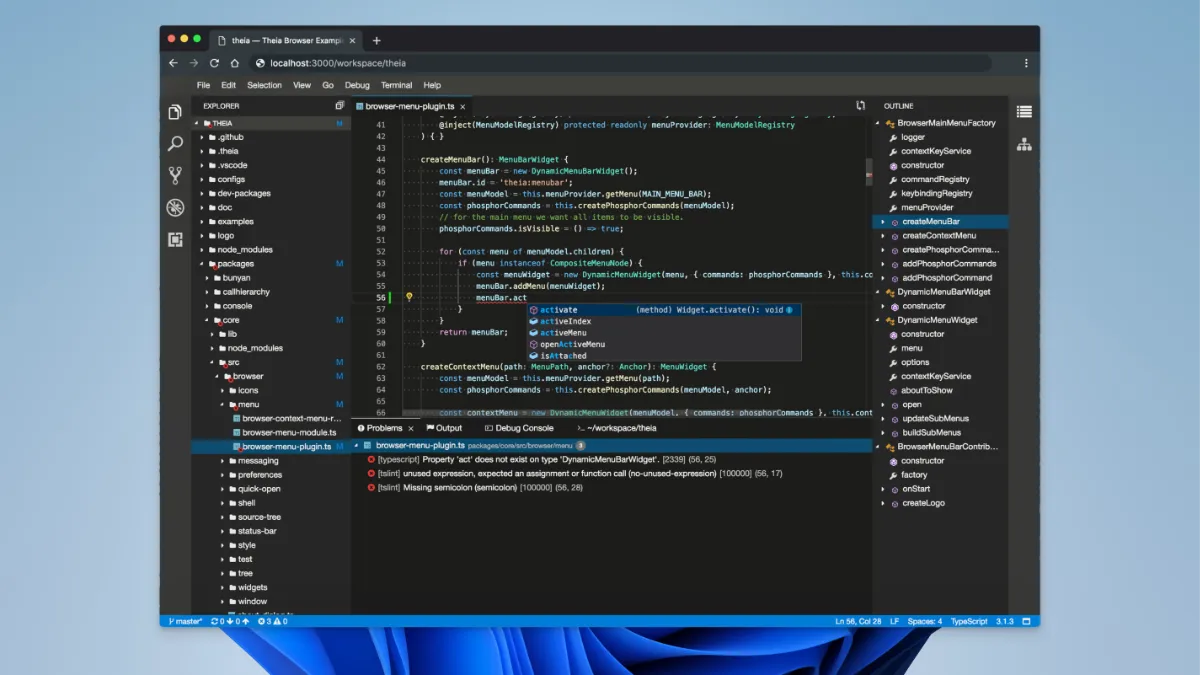The height and width of the screenshot is (675, 1200).
Task: Open the Source Control (git) view
Action: (x=175, y=176)
